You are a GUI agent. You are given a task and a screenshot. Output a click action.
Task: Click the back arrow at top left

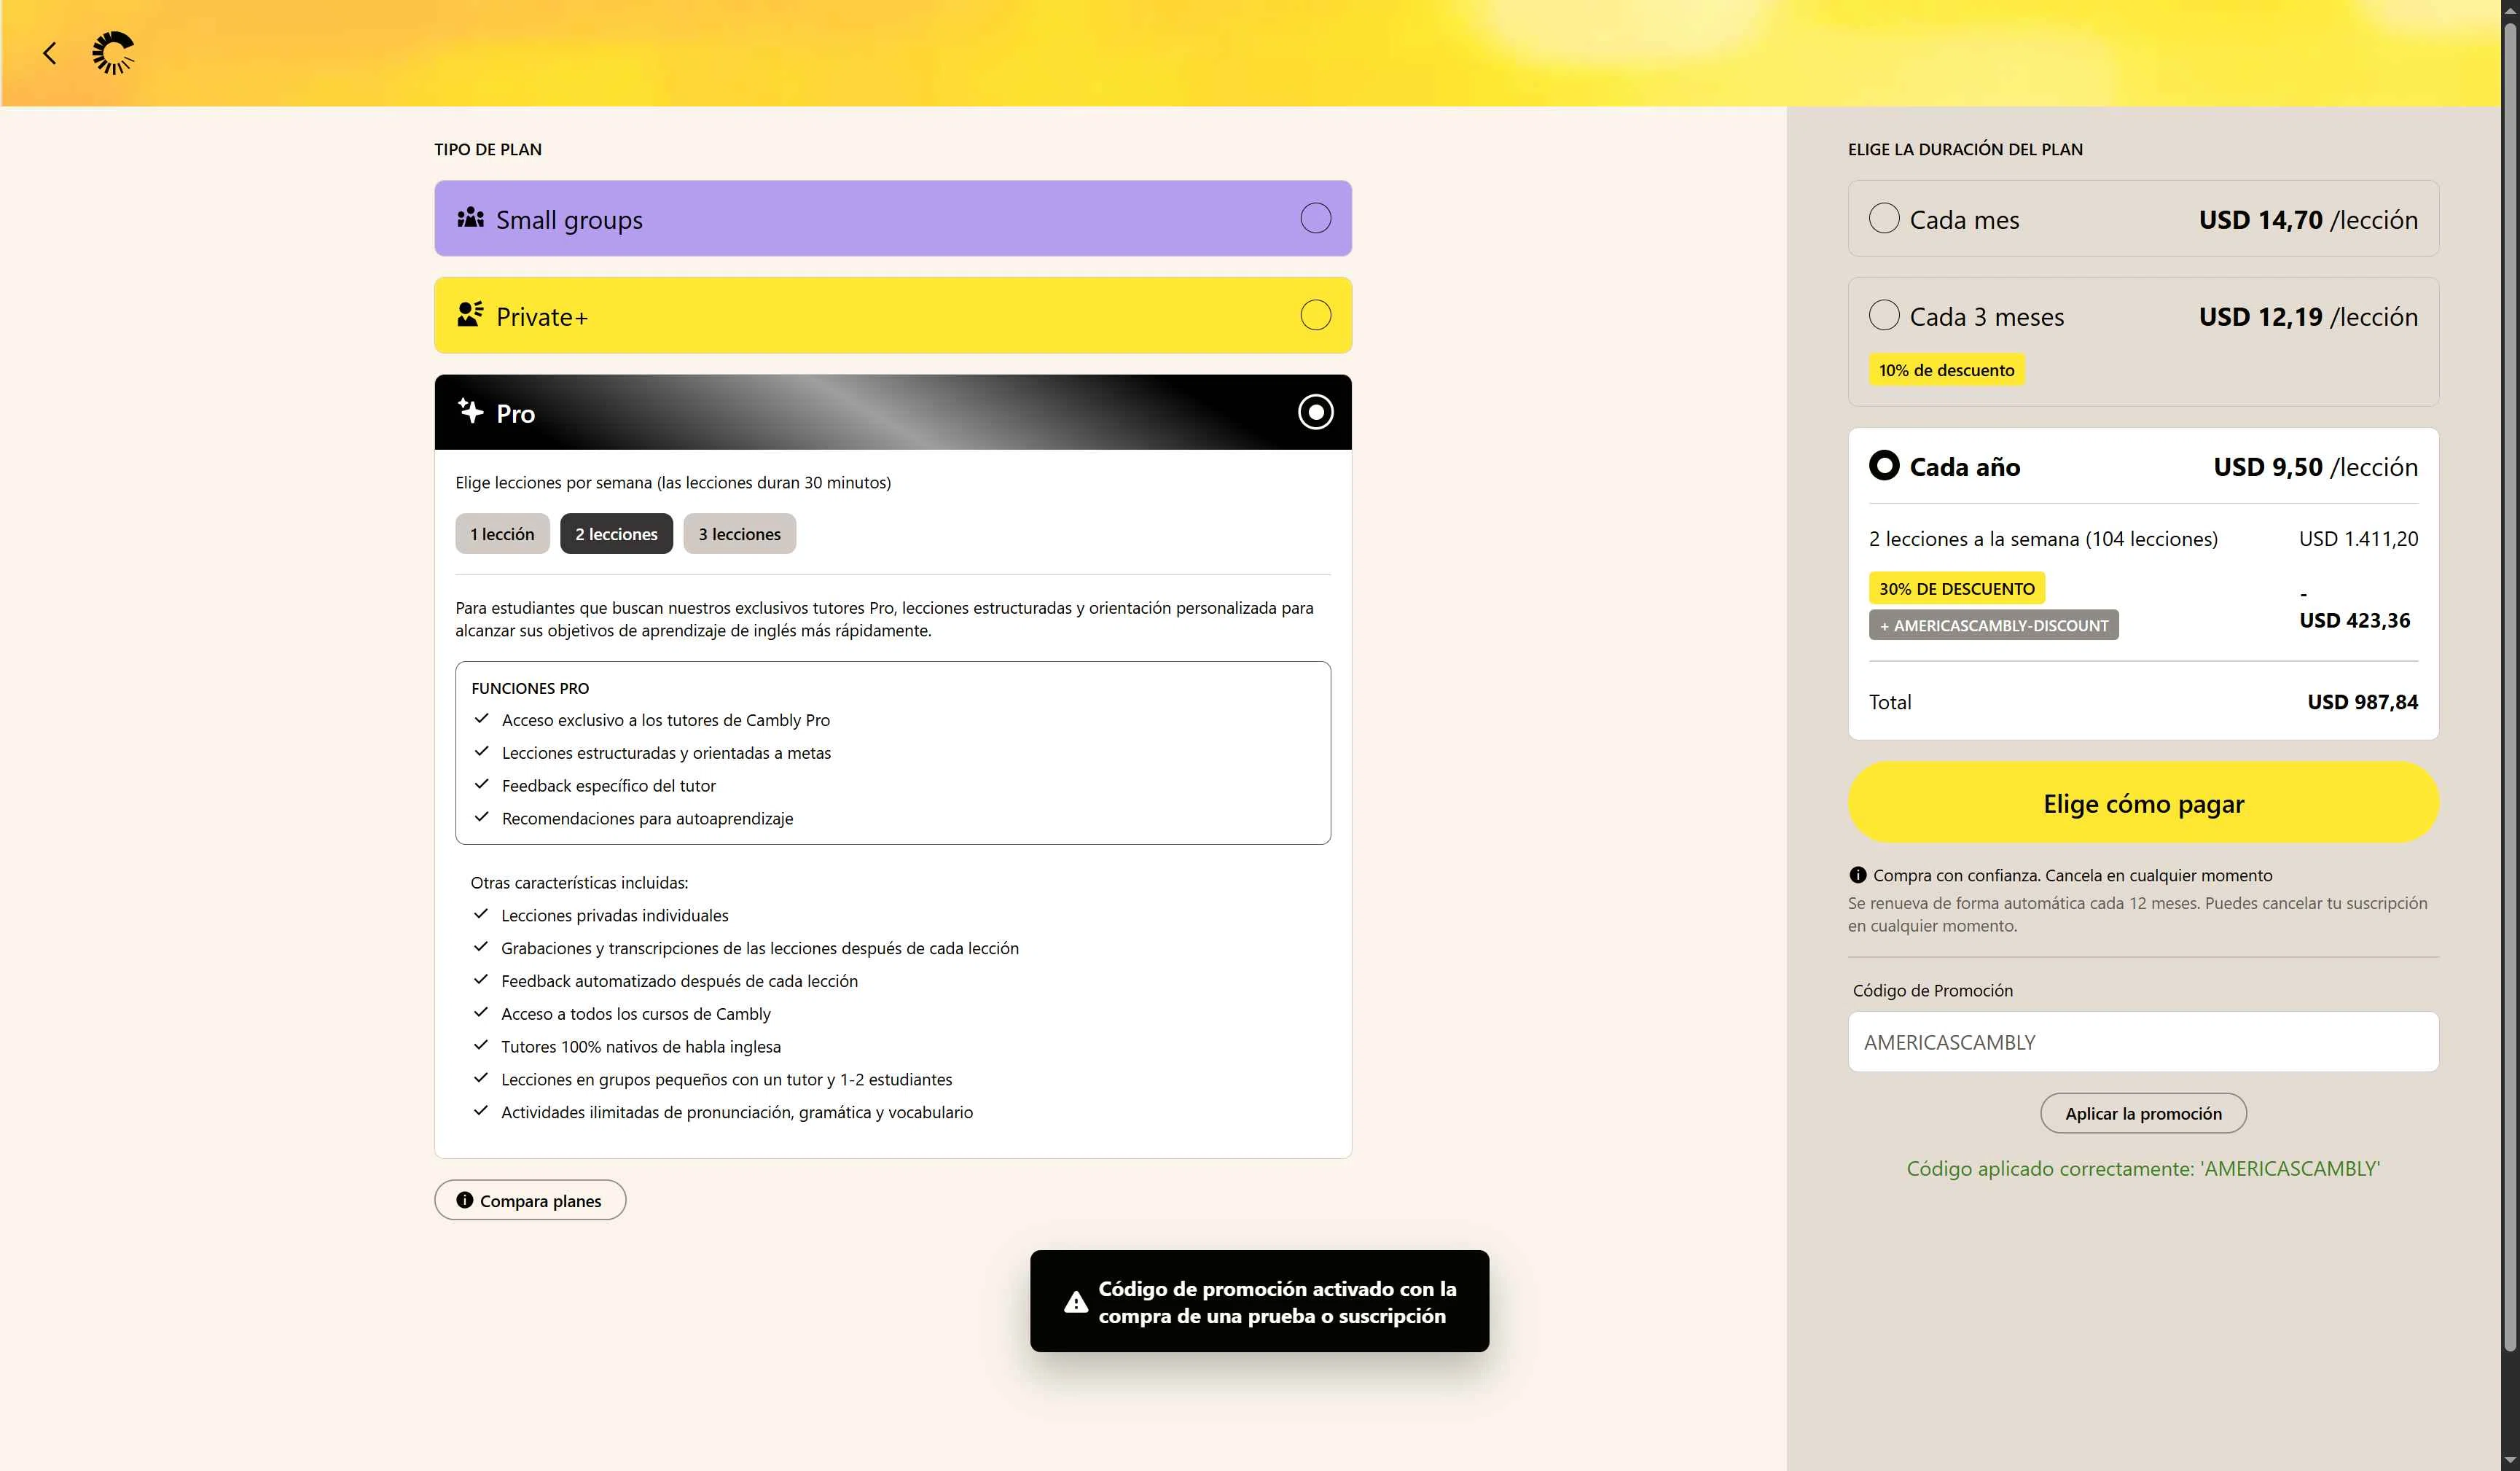click(x=49, y=53)
